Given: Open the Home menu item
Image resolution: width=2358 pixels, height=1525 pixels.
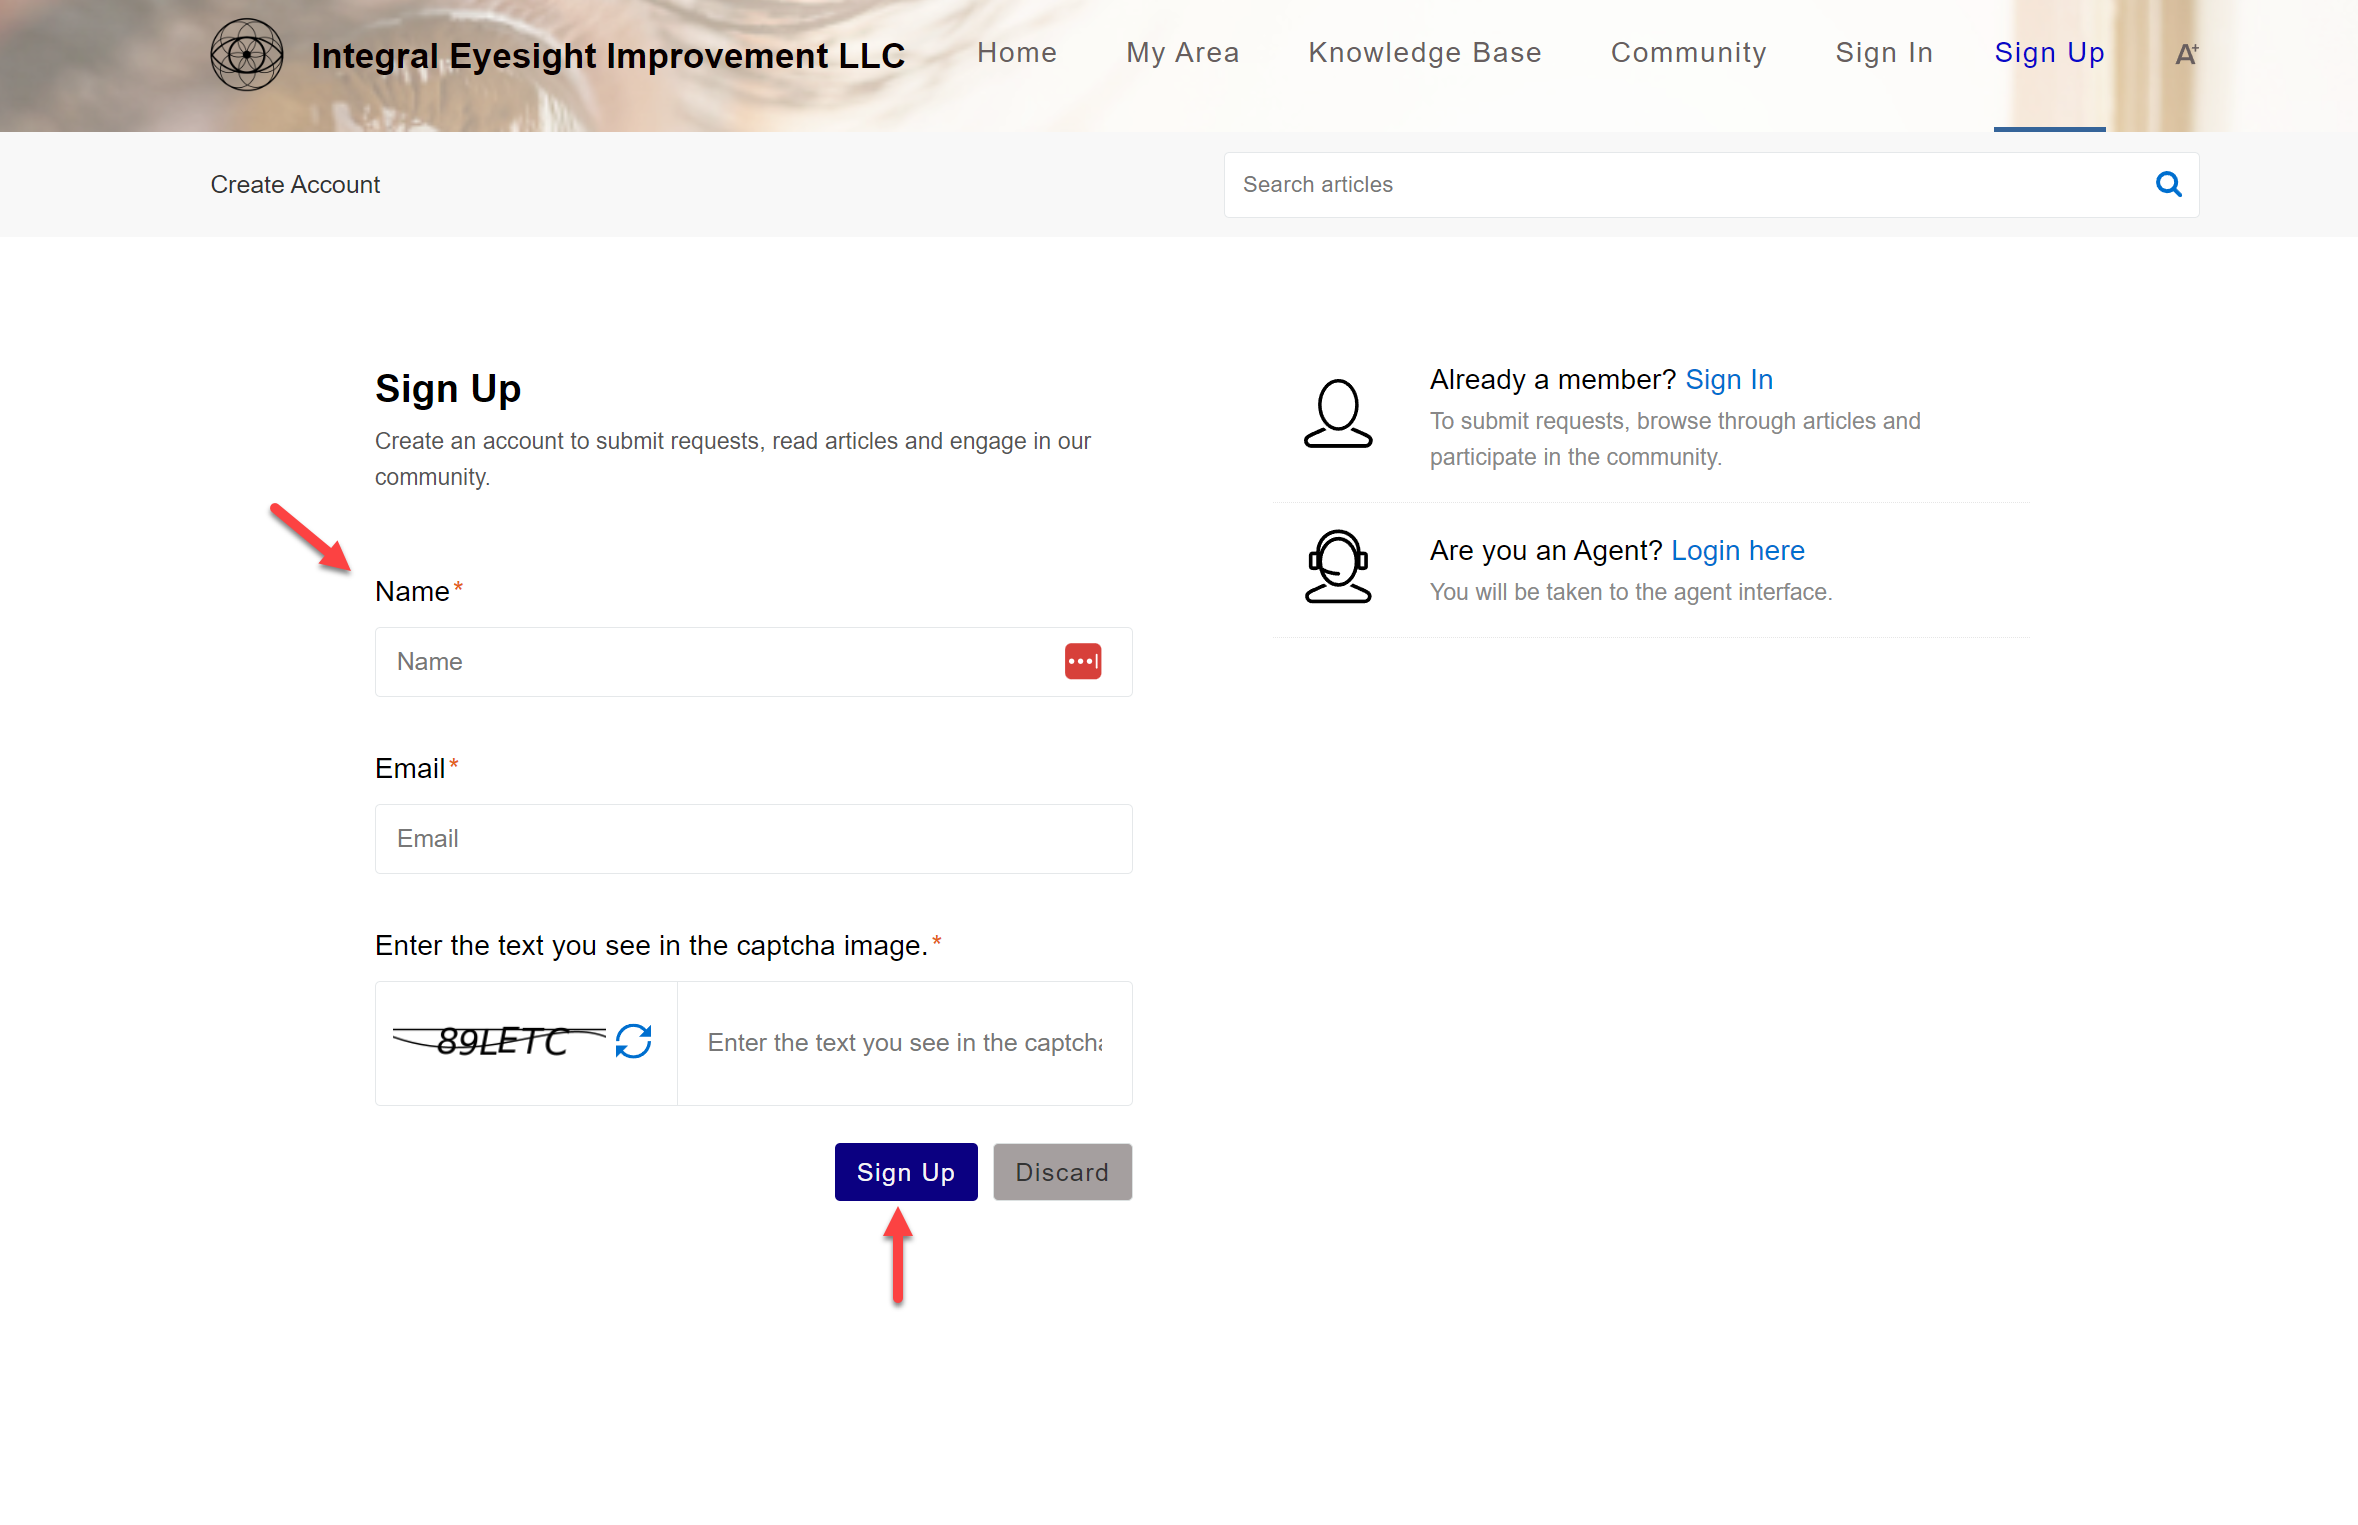Looking at the screenshot, I should (x=1016, y=53).
